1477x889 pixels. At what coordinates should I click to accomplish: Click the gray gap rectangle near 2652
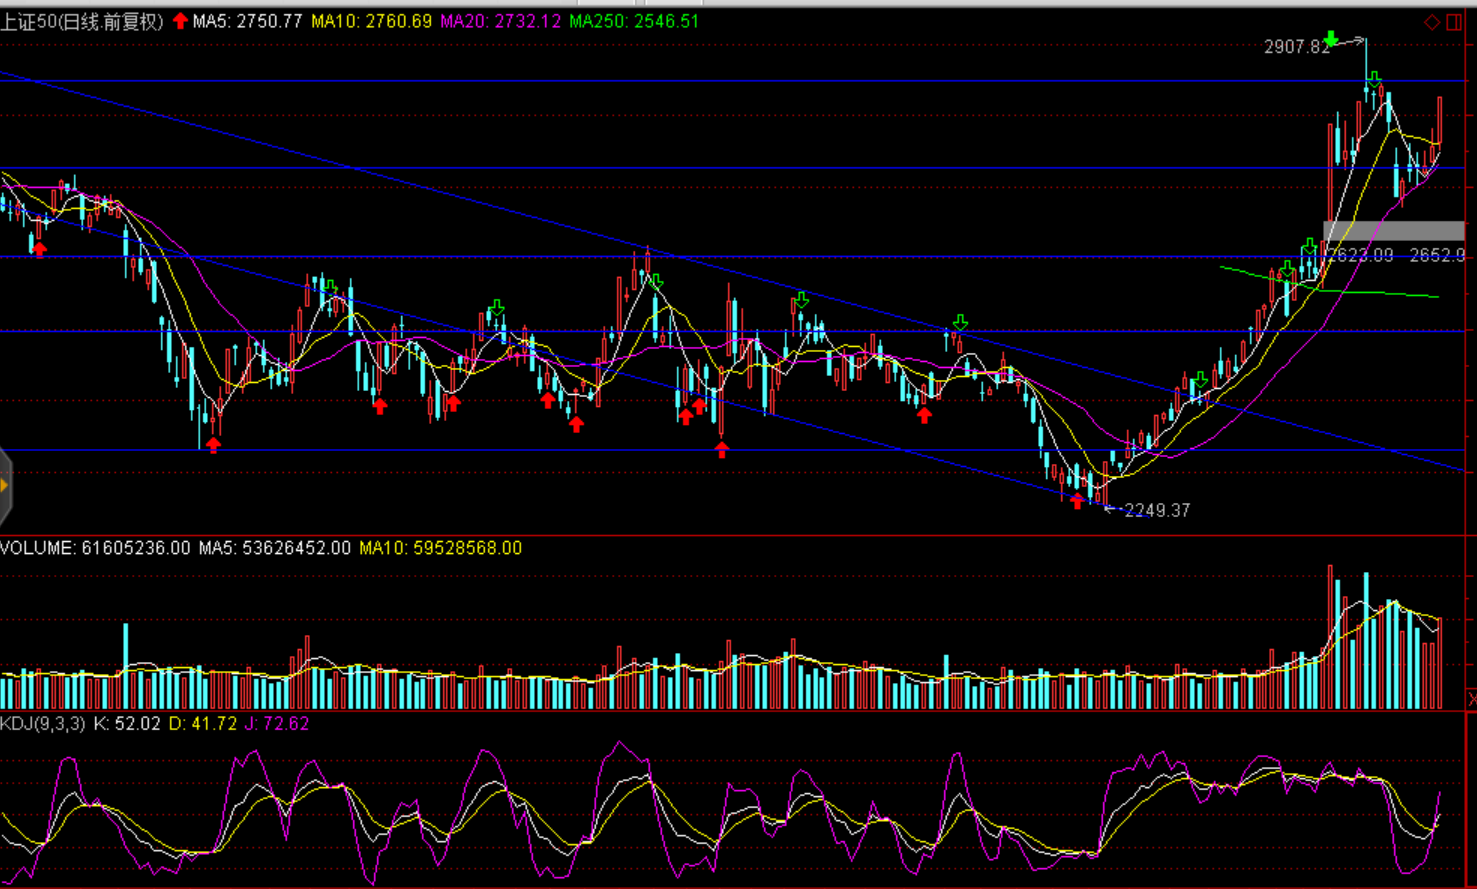1393,231
